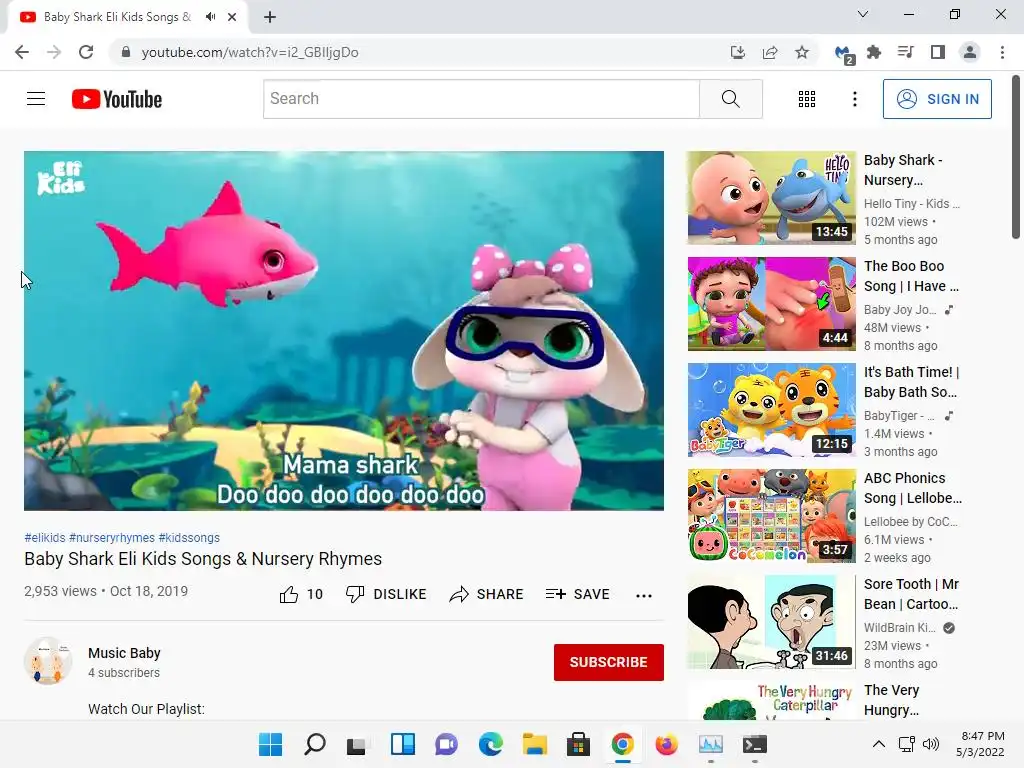This screenshot has height=768, width=1024.
Task: Open volume control in system tray
Action: (x=931, y=744)
